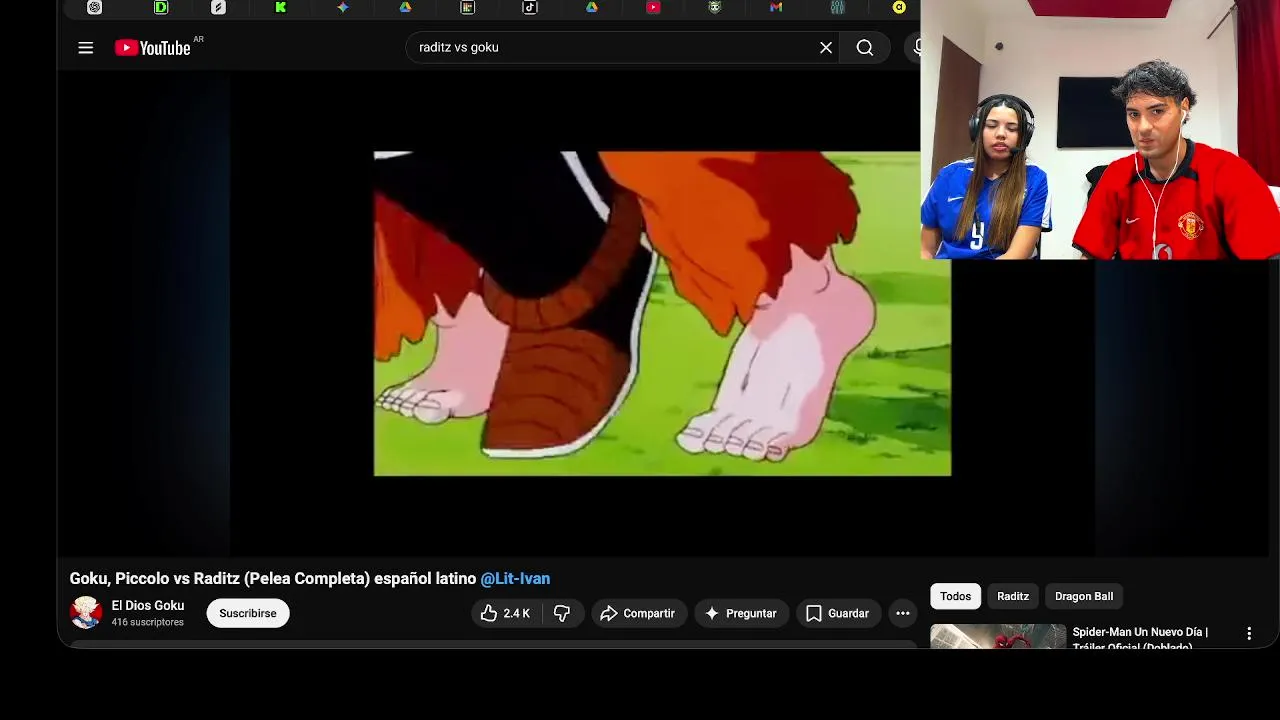Screen dimensions: 1280x720
Task: Clear the search box with X
Action: (x=826, y=48)
